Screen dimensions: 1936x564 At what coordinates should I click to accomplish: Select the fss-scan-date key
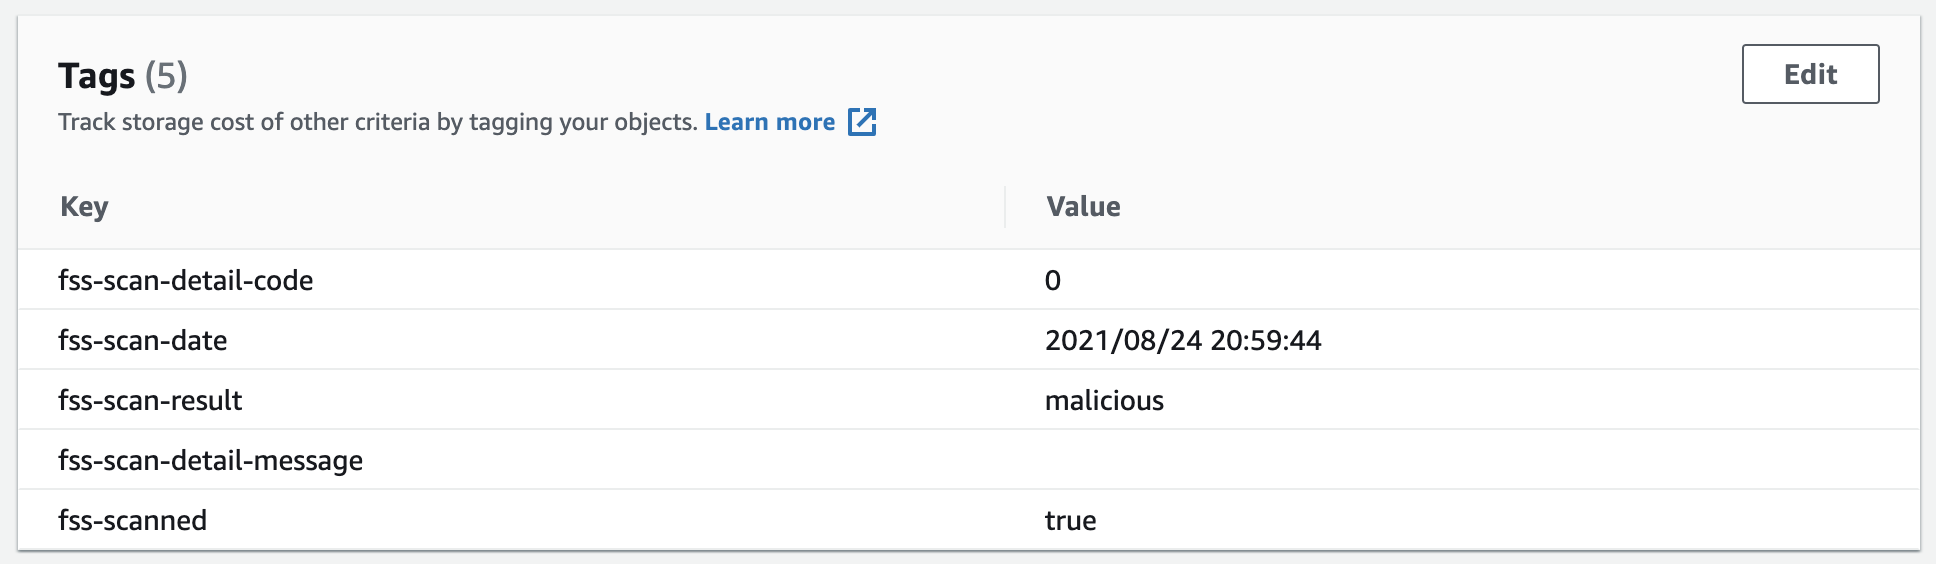click(x=143, y=341)
